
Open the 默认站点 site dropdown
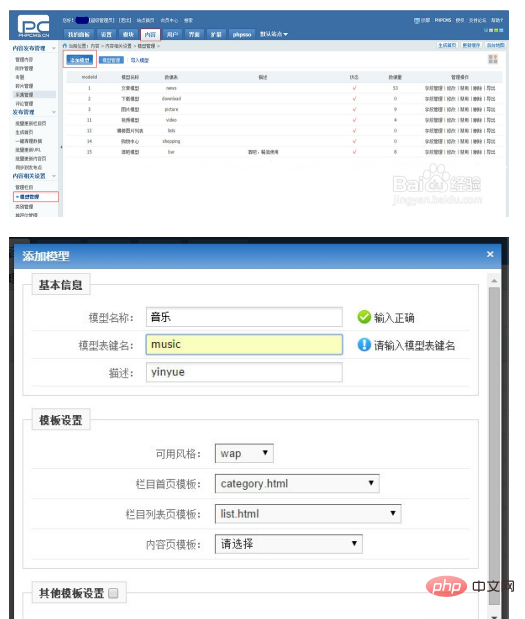point(274,34)
